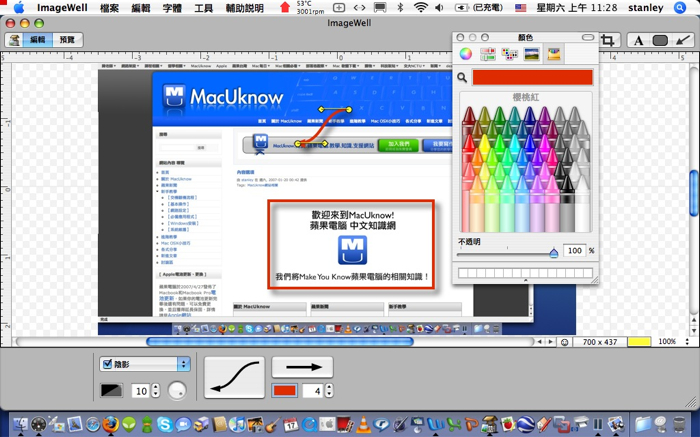
Task: Click the curved arrow style button
Action: [235, 377]
